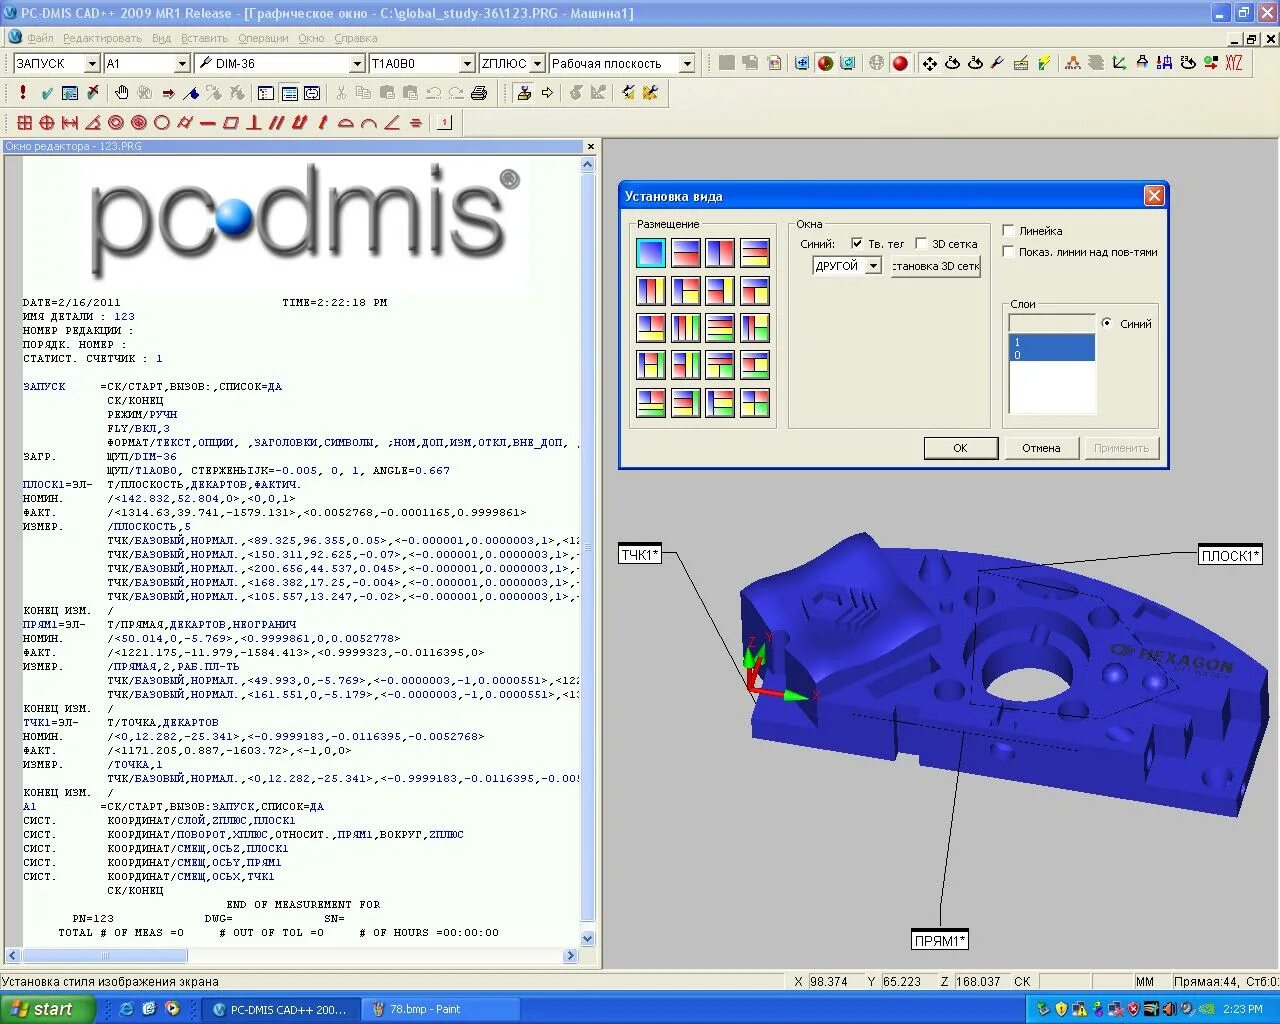Click the green checkmark toolbar icon
Image resolution: width=1280 pixels, height=1024 pixels.
point(47,92)
